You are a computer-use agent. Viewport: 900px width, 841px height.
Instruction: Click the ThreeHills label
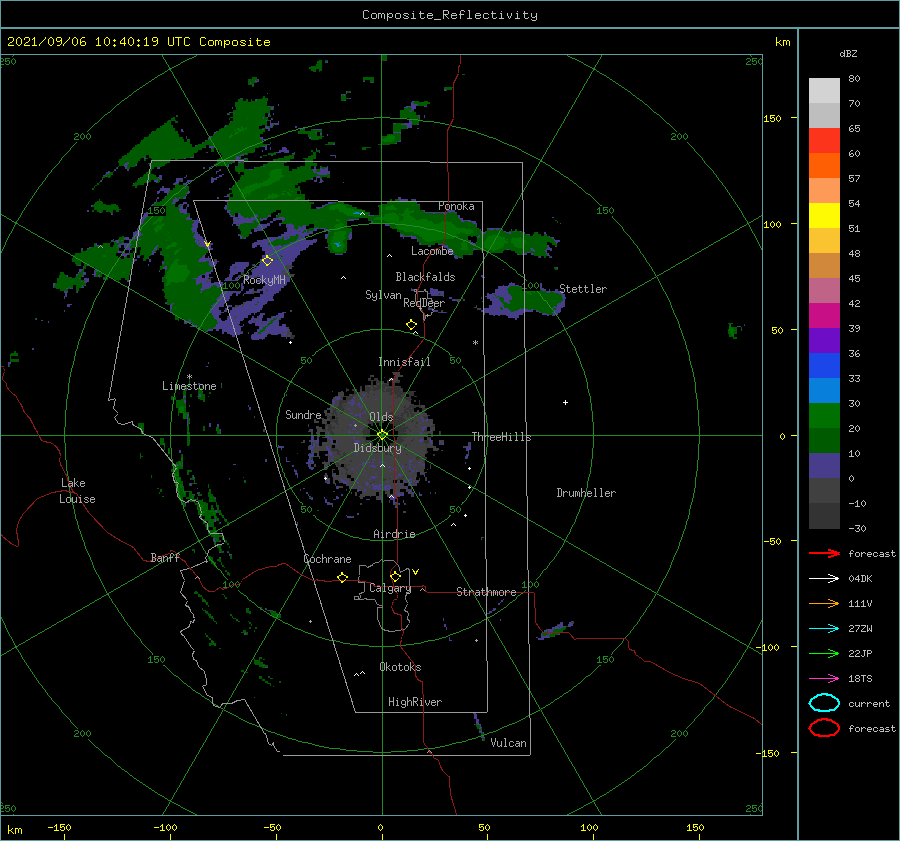point(502,437)
